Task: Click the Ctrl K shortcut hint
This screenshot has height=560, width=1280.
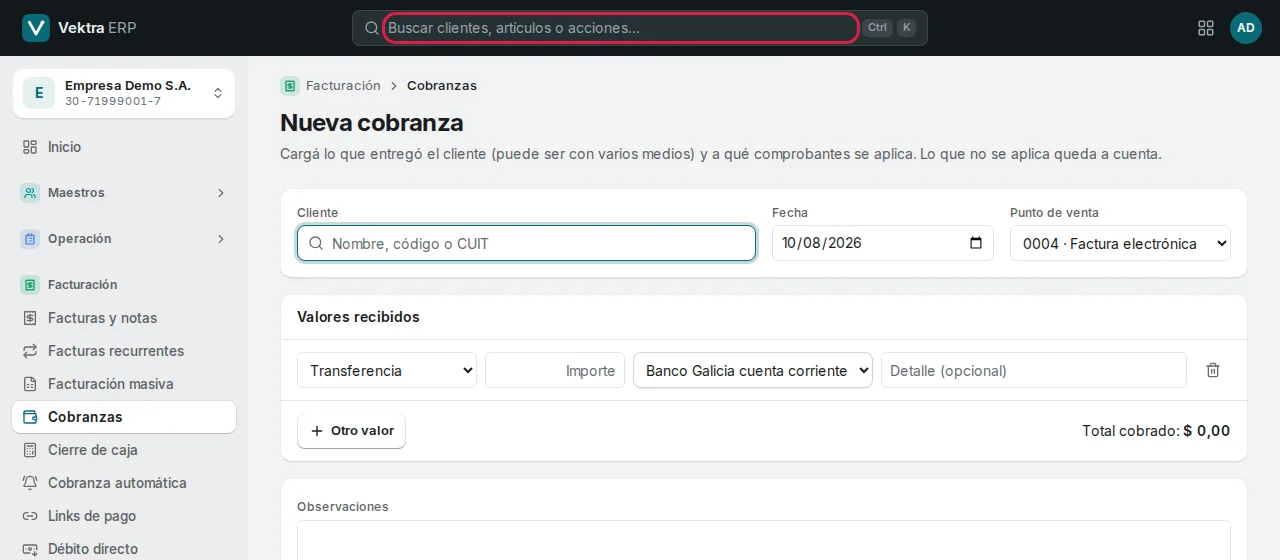Action: coord(890,28)
